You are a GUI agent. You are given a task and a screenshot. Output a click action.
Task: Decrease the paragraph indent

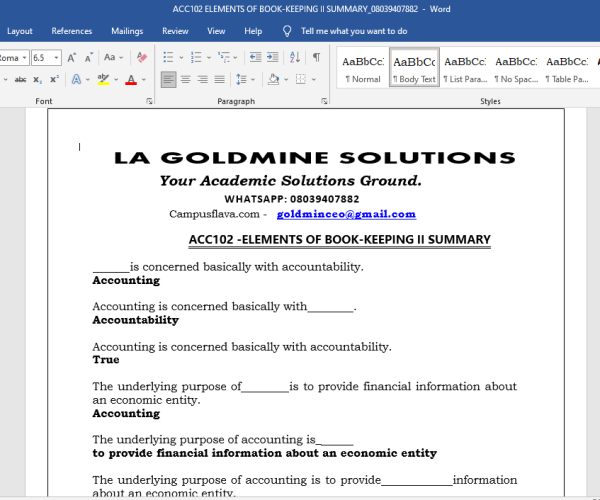(256, 58)
